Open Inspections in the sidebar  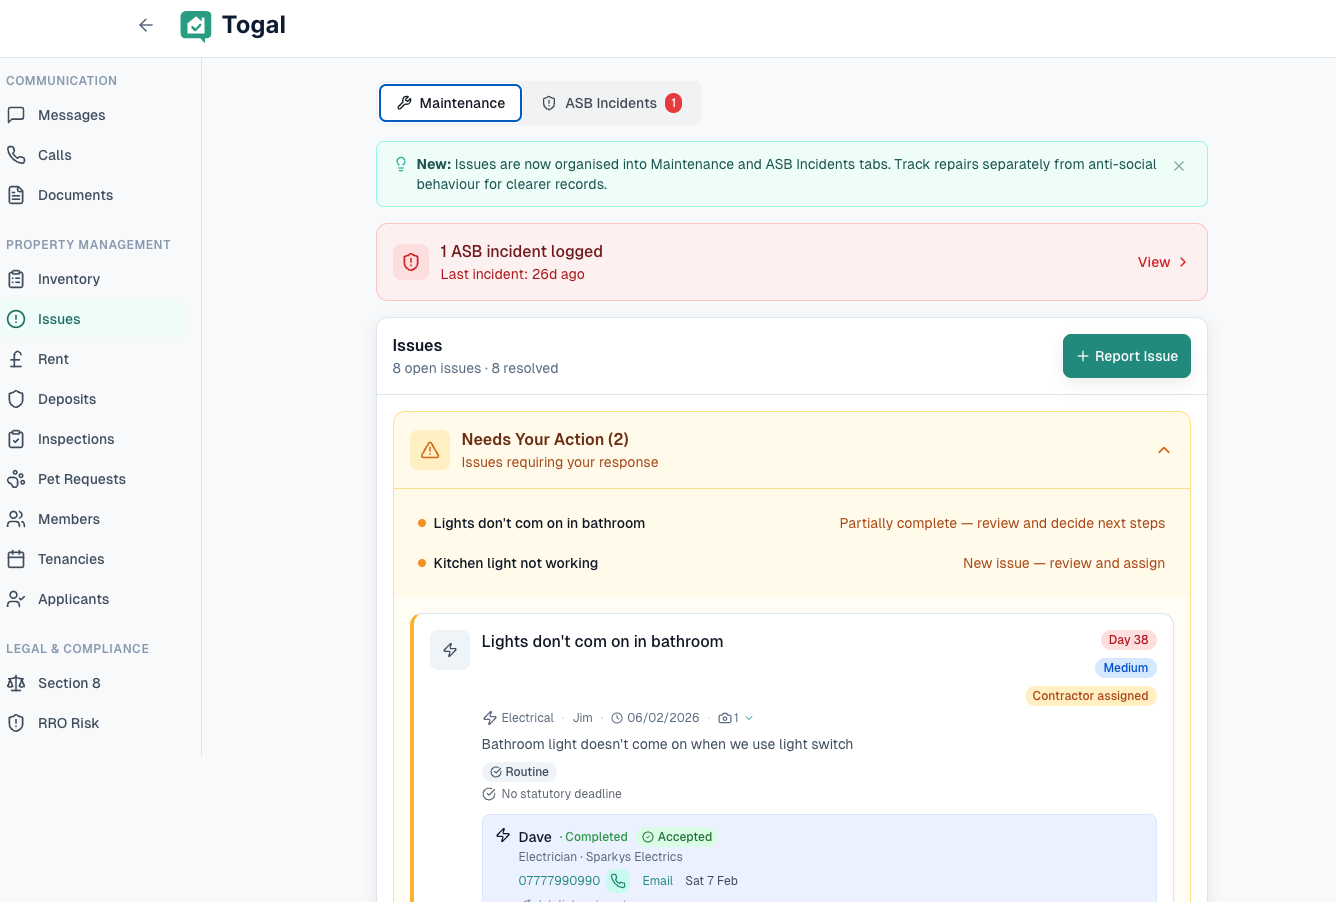pos(76,439)
